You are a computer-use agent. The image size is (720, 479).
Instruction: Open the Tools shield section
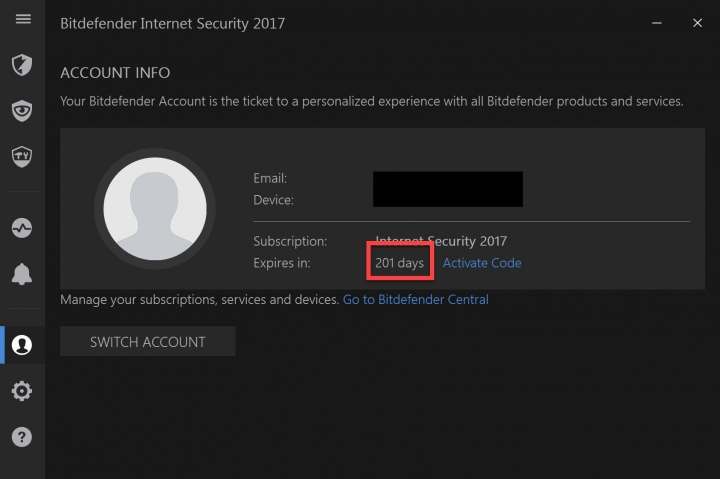point(22,156)
